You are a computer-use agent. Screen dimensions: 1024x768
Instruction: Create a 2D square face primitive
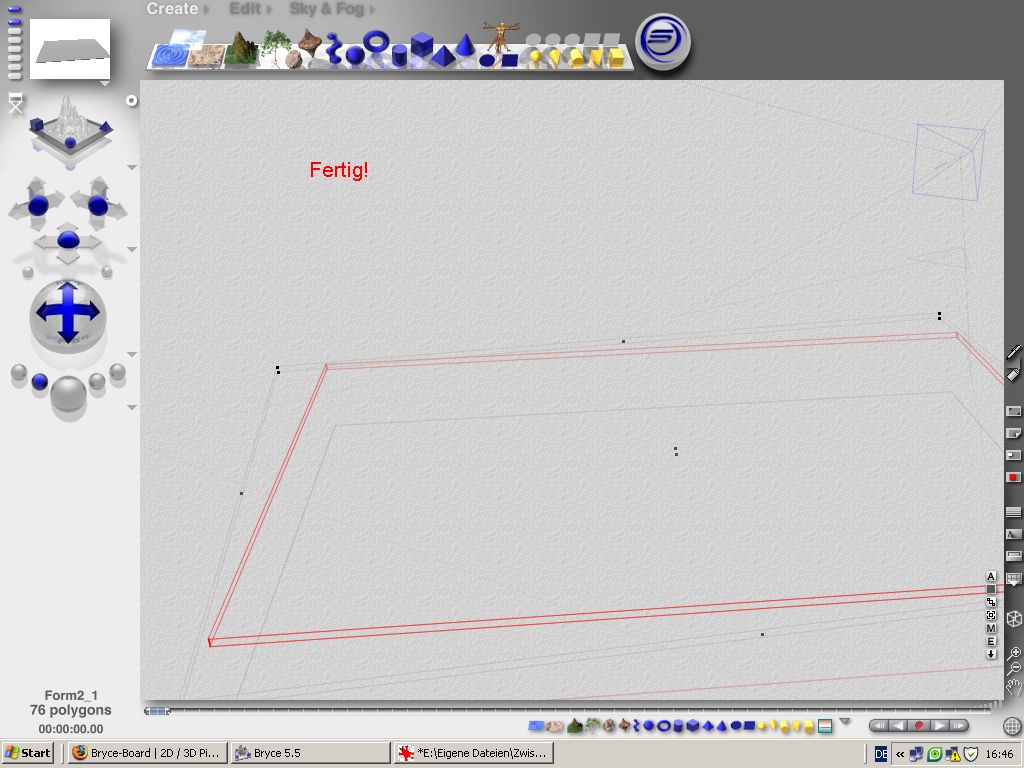pyautogui.click(x=509, y=61)
